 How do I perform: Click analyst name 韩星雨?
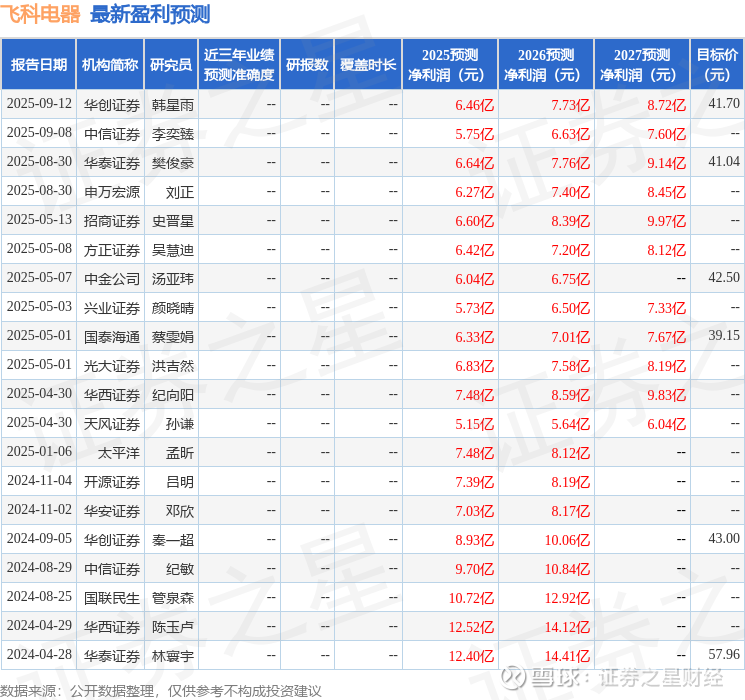click(x=172, y=105)
